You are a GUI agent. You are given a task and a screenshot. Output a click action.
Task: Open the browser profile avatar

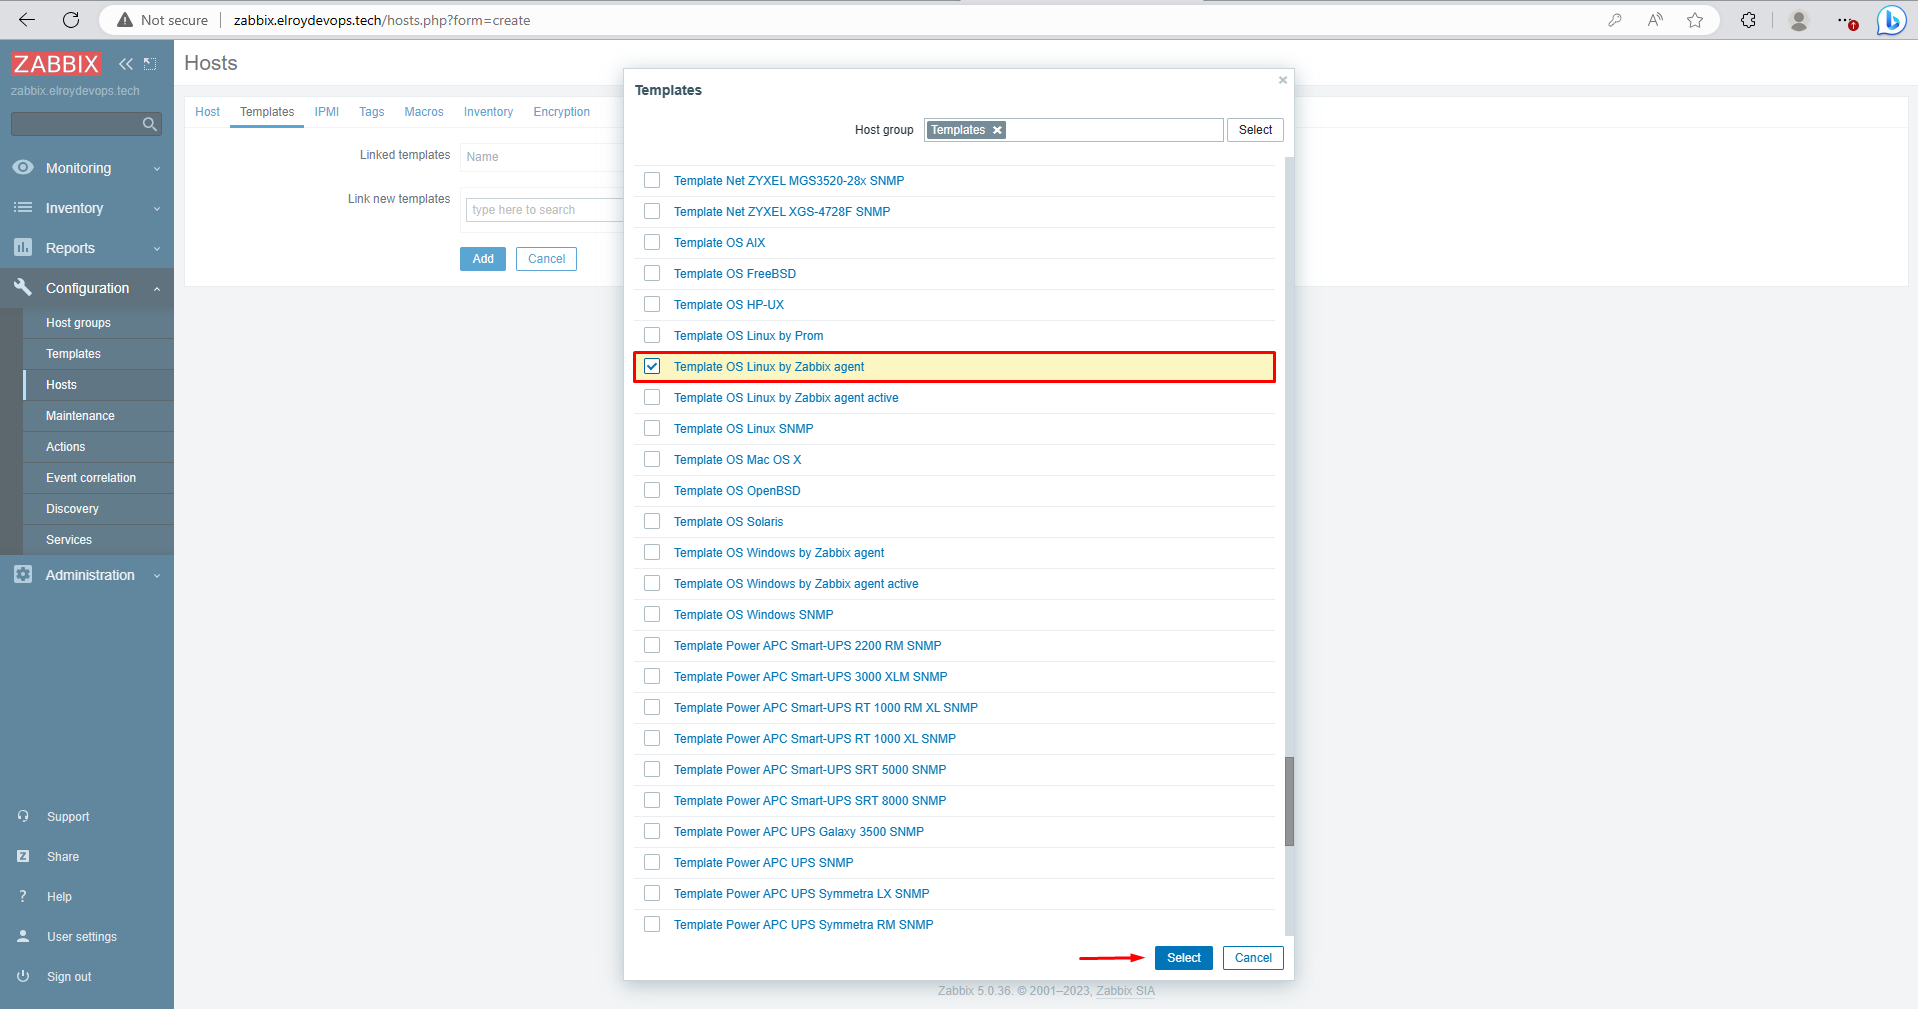1798,20
